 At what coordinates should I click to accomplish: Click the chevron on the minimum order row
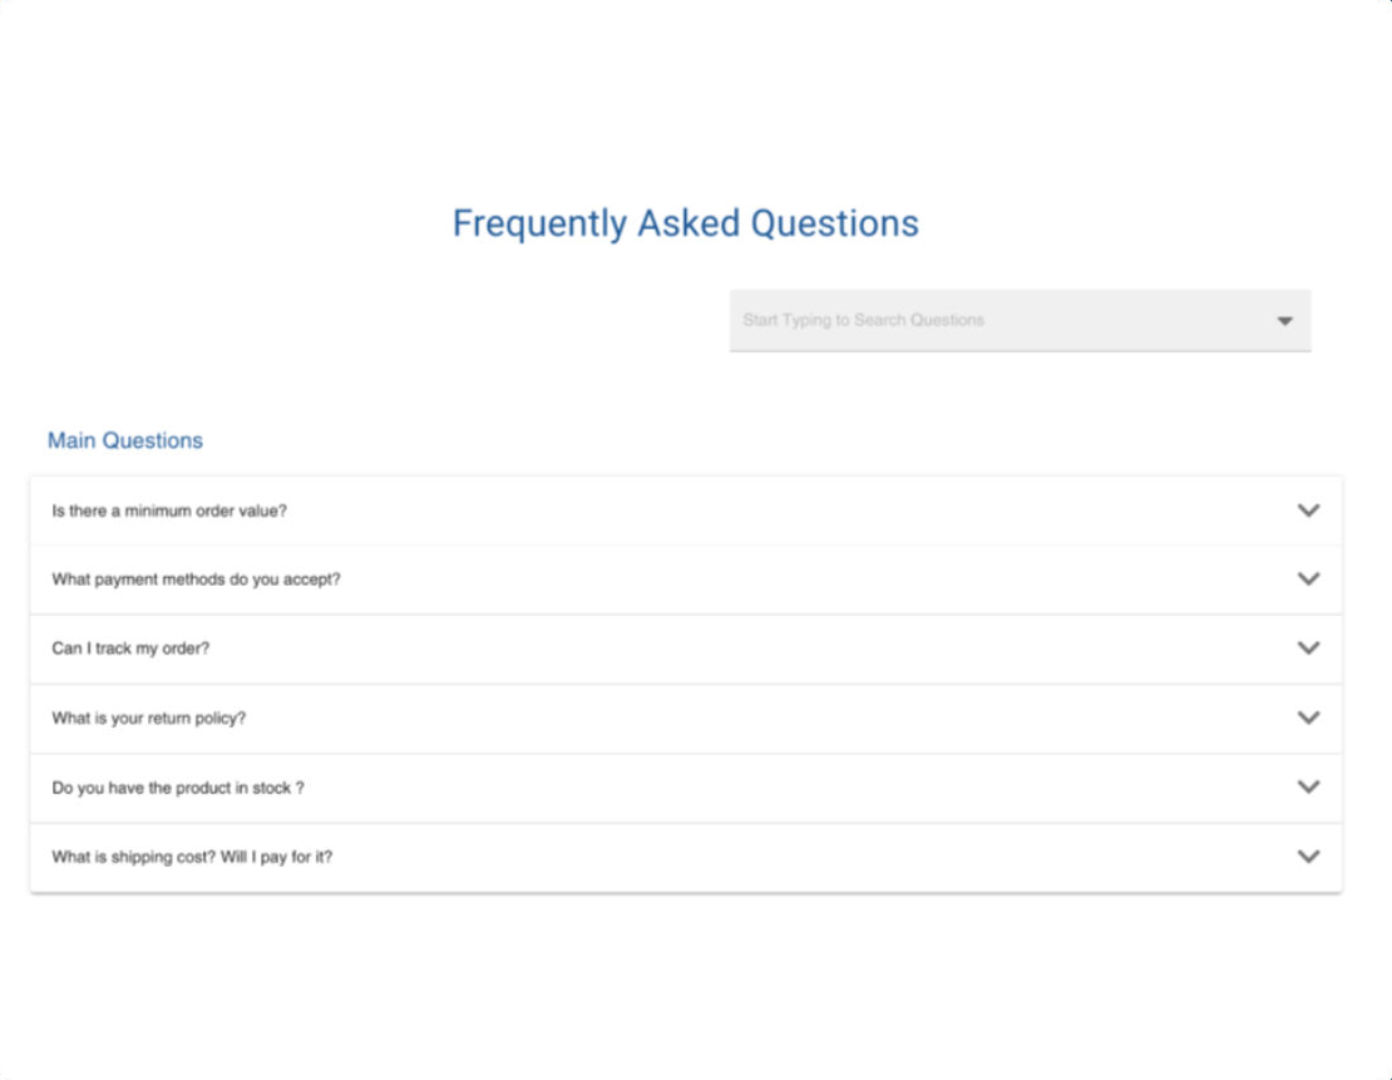[1308, 510]
